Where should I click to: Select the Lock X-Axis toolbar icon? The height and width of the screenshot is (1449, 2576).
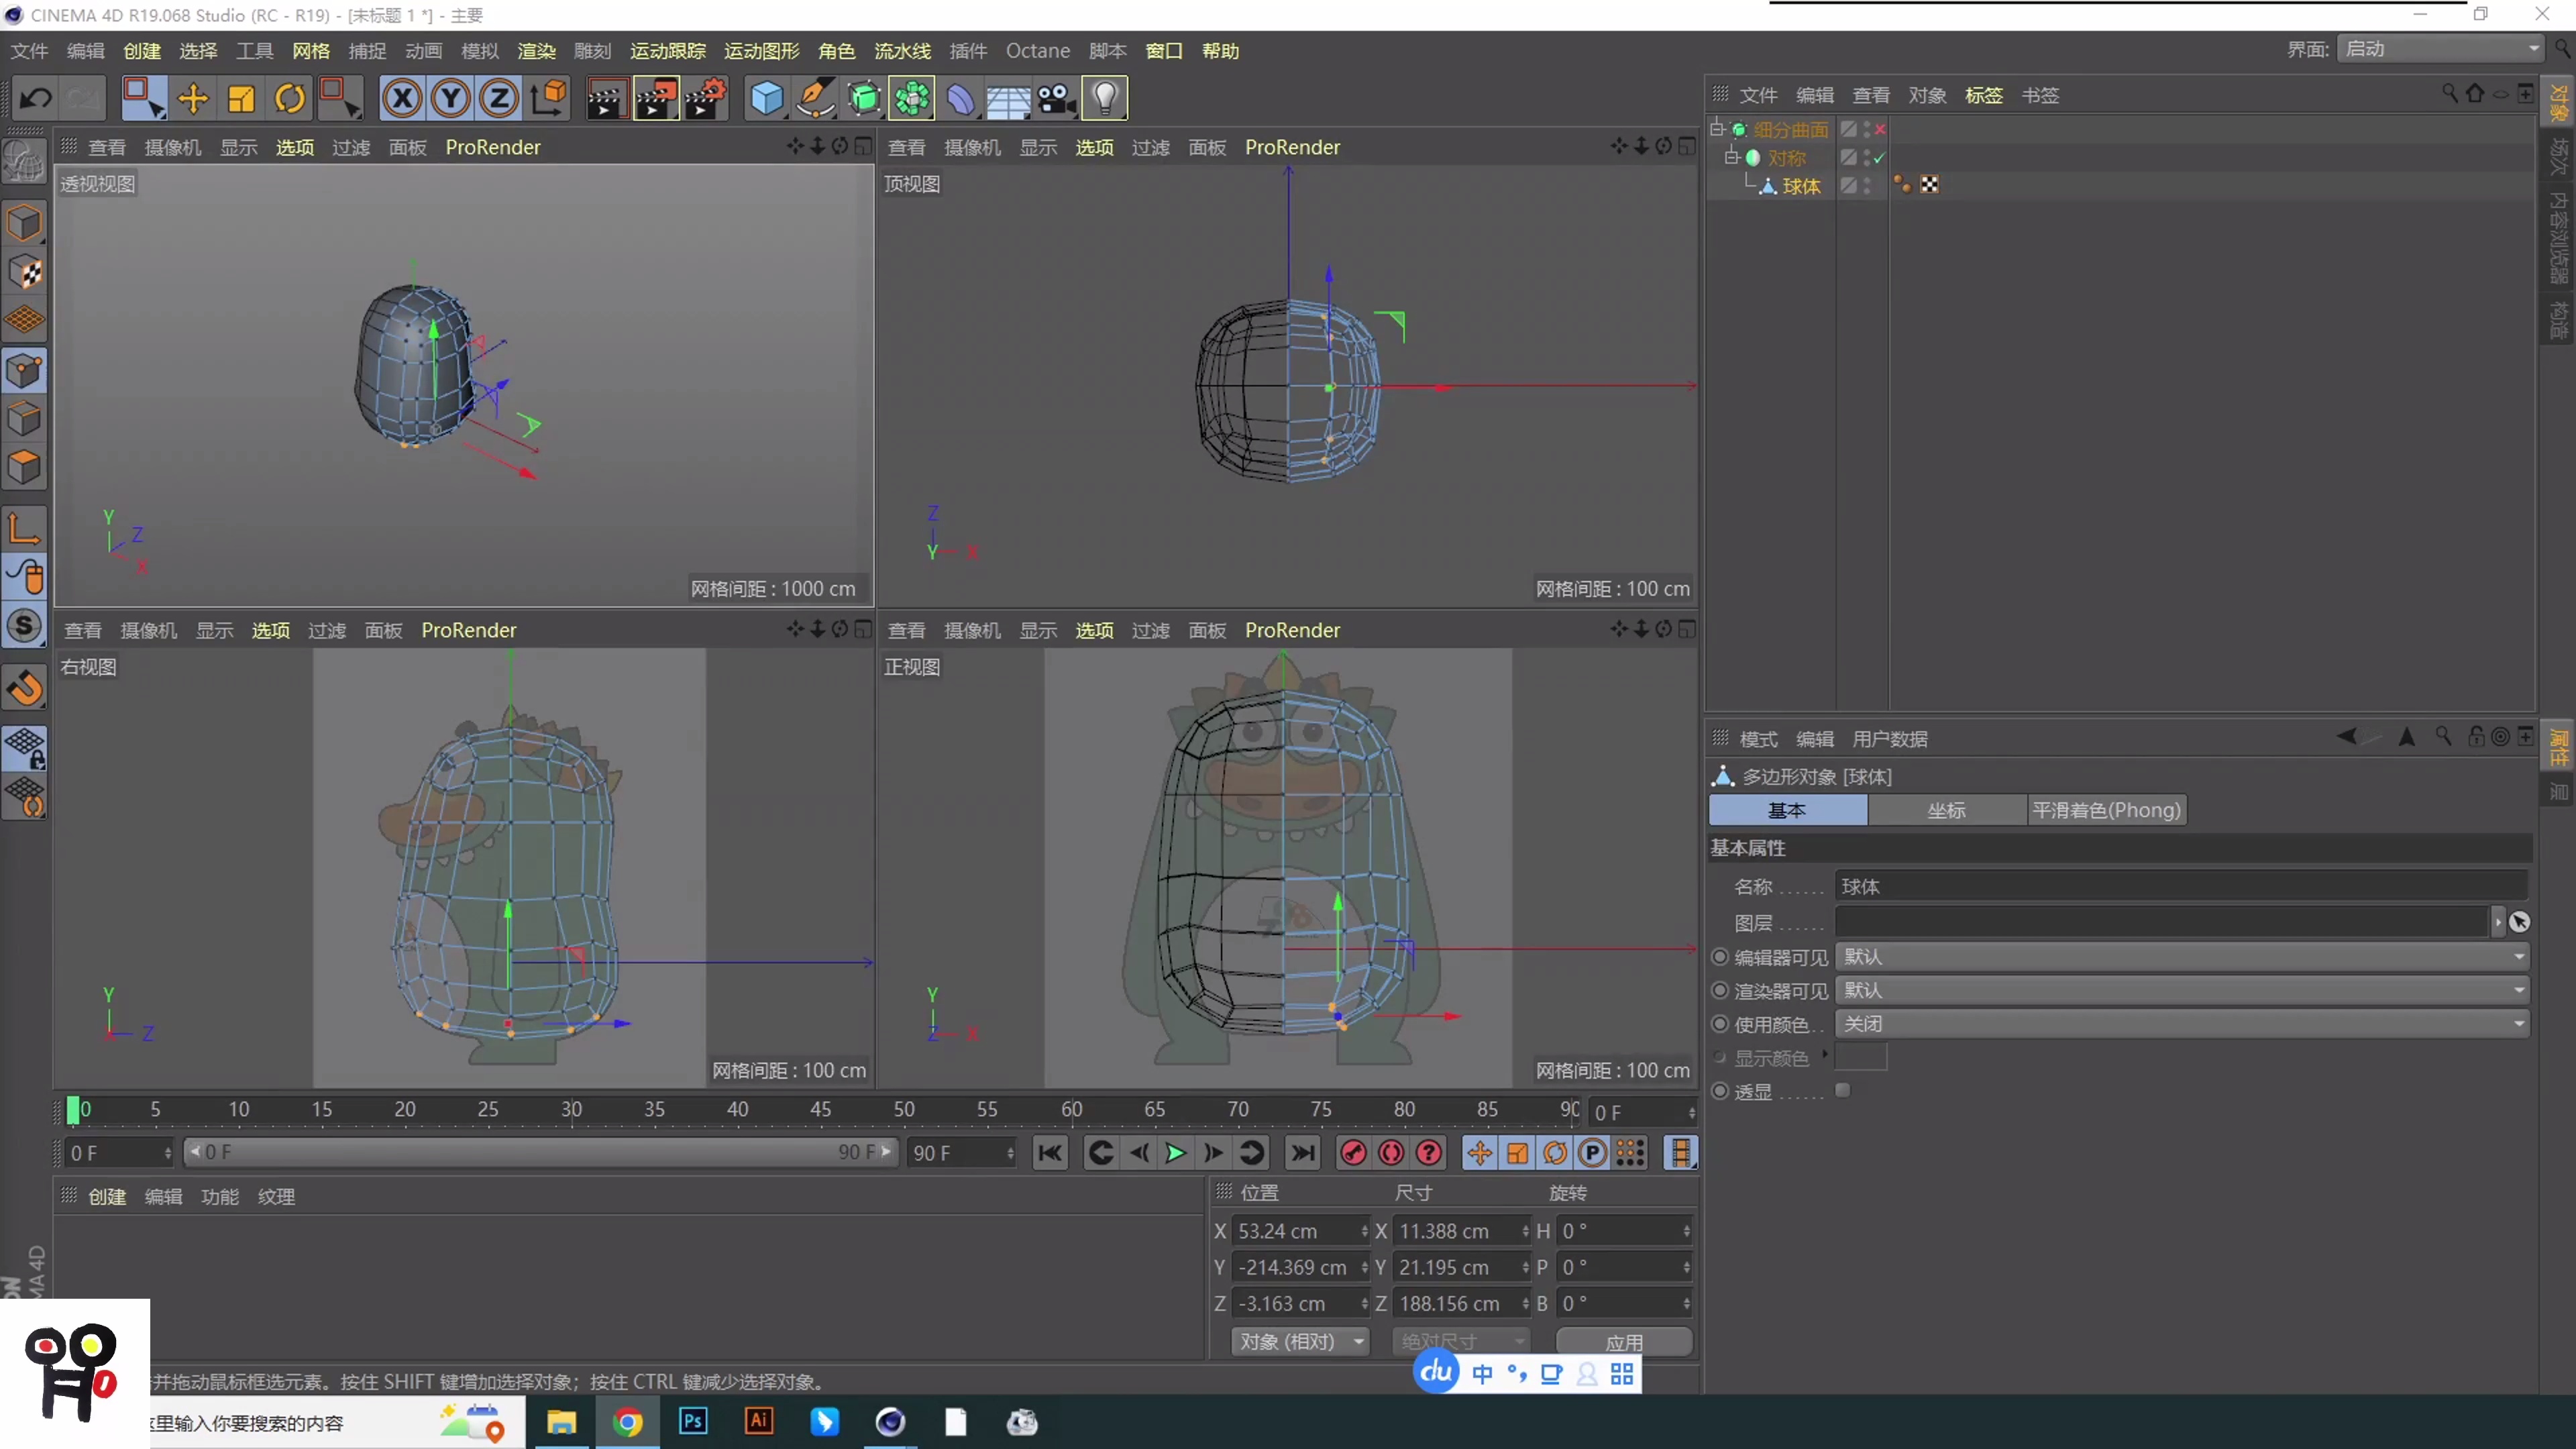pyautogui.click(x=402, y=97)
